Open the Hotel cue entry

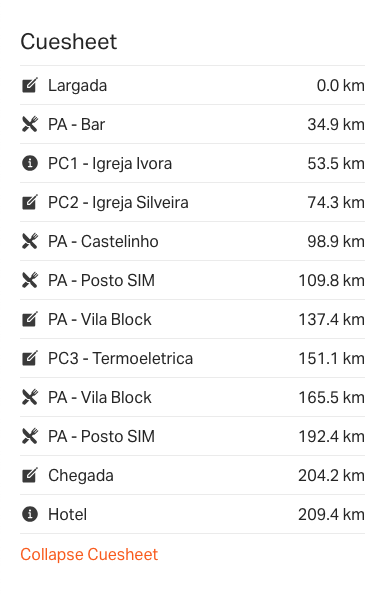point(192,514)
